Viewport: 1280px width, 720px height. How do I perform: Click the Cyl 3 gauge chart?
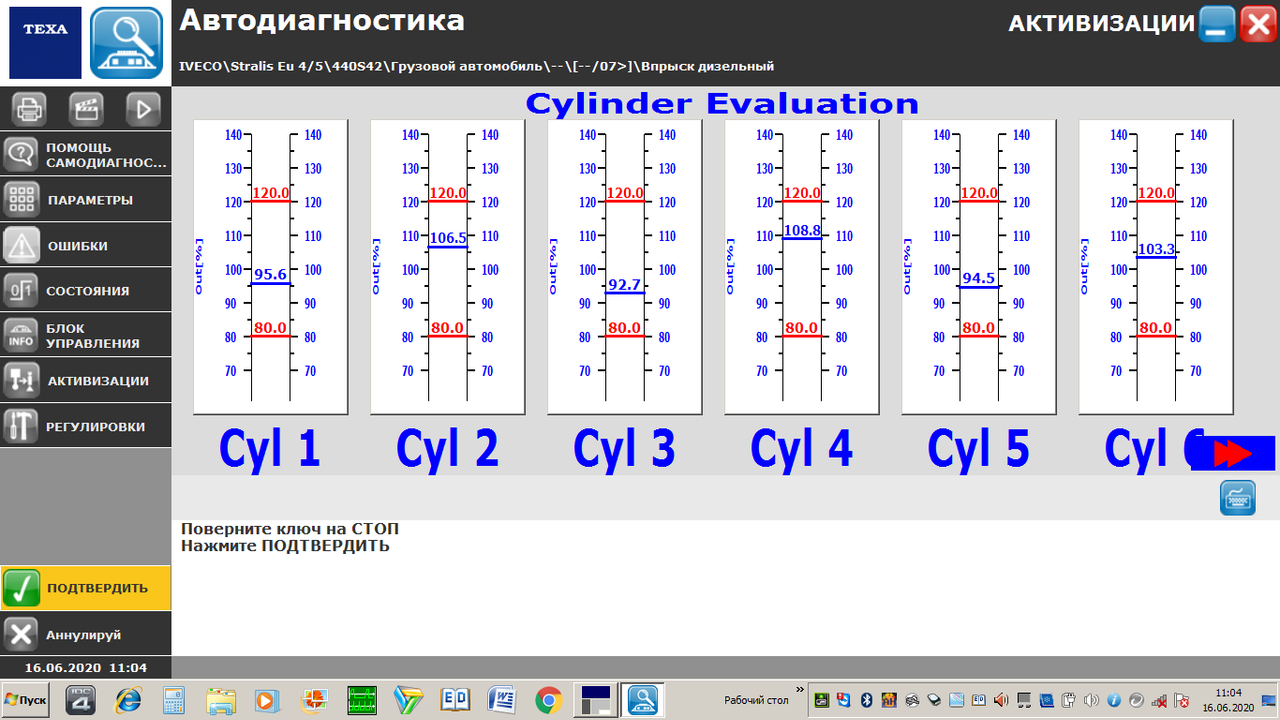click(624, 265)
